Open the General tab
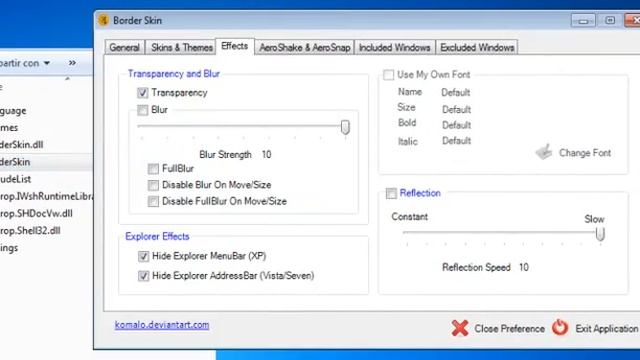 tap(124, 47)
